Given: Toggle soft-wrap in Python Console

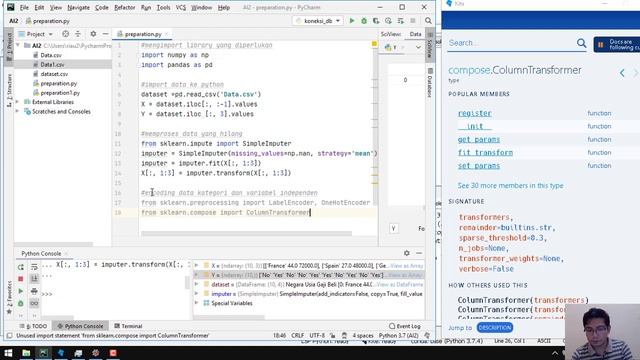Looking at the screenshot, I should 34,267.
